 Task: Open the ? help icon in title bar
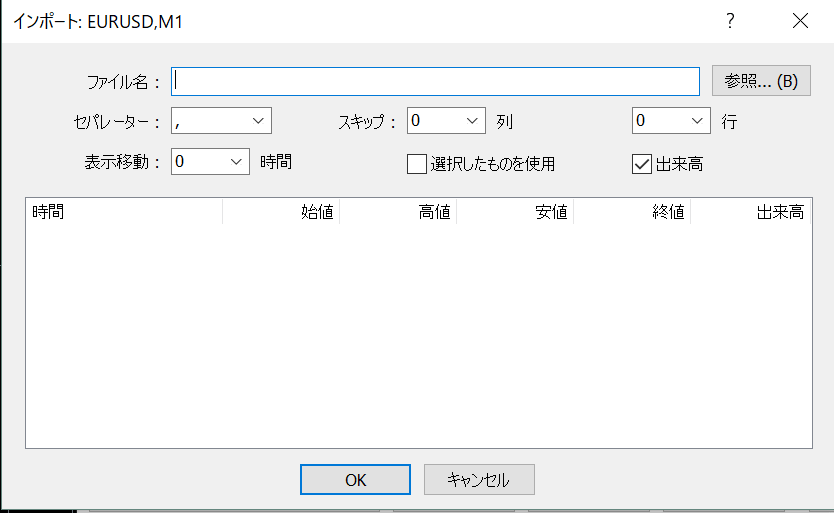click(x=730, y=21)
